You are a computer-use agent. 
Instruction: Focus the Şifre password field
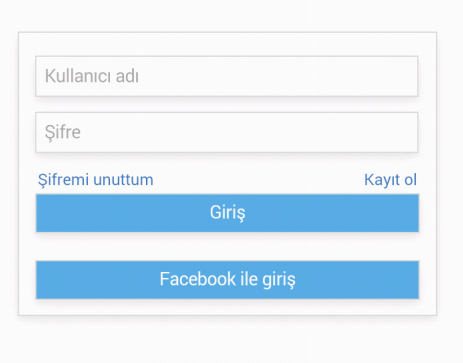pyautogui.click(x=227, y=132)
